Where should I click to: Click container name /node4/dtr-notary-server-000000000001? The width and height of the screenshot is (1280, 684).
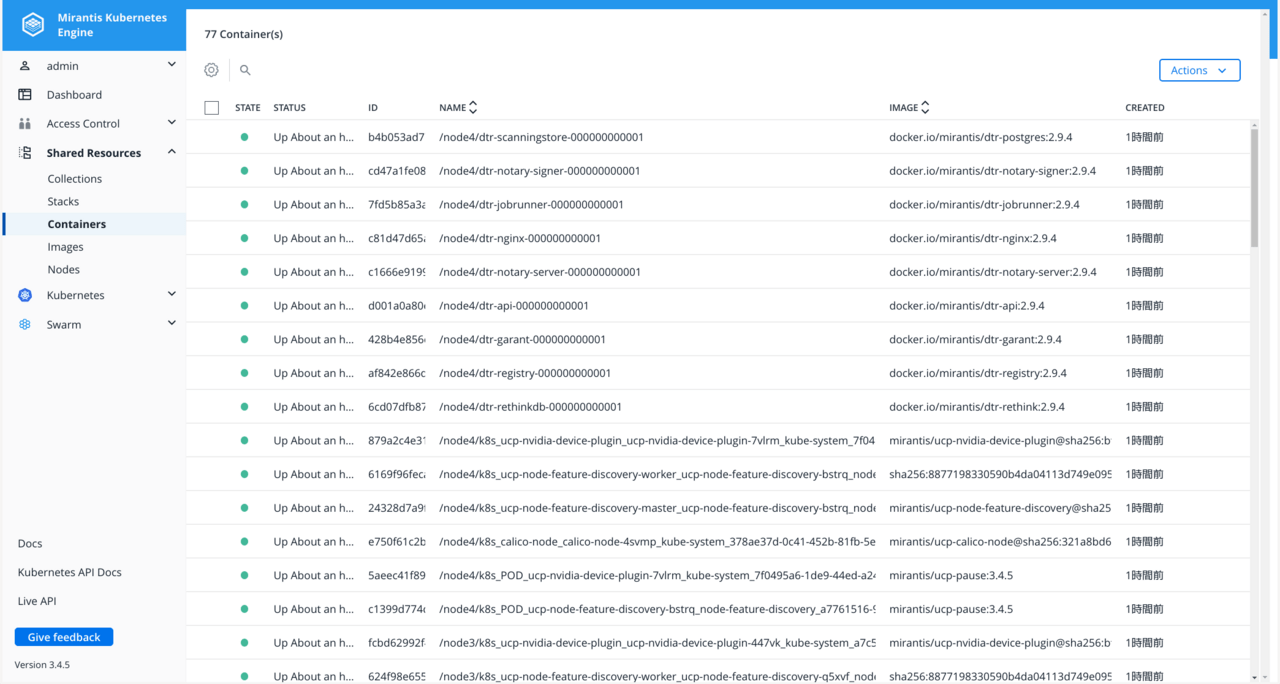pos(540,272)
